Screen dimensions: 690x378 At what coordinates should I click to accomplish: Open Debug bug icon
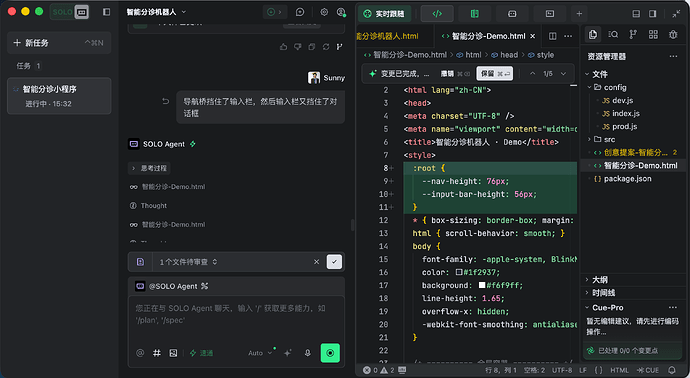673,34
